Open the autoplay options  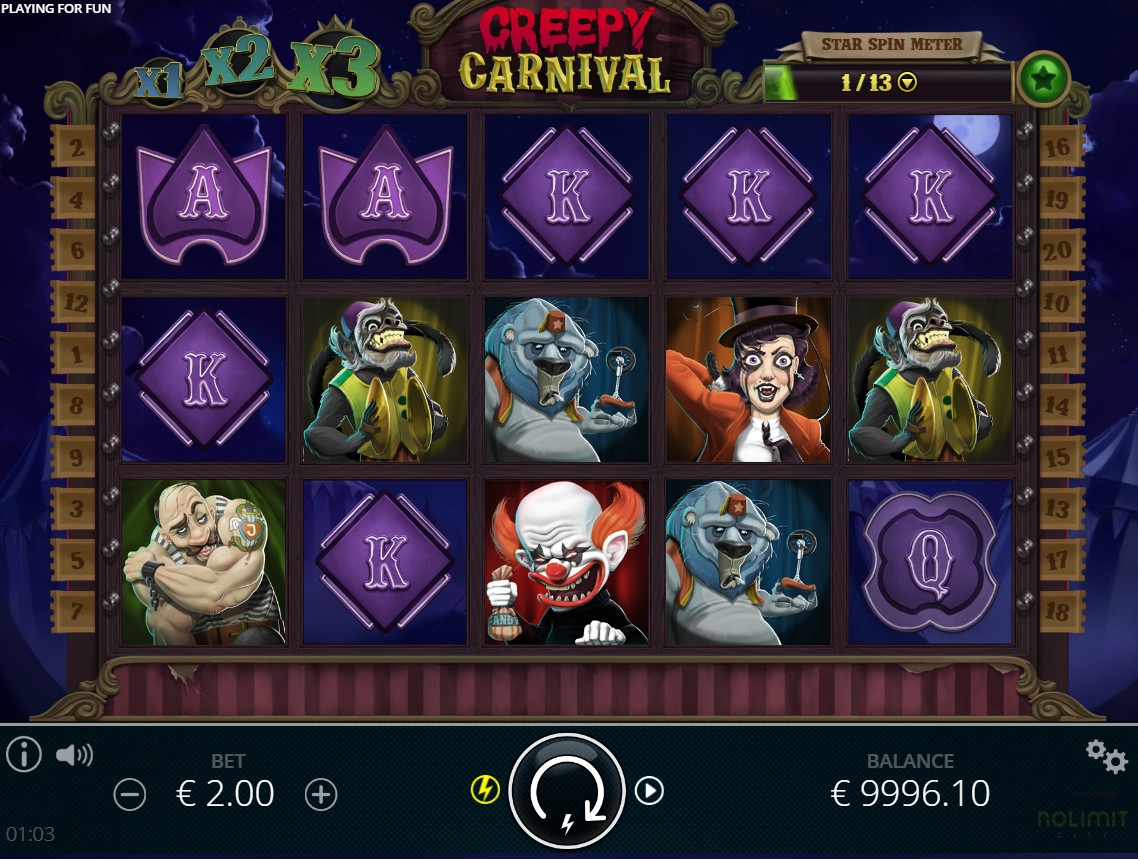pos(649,790)
